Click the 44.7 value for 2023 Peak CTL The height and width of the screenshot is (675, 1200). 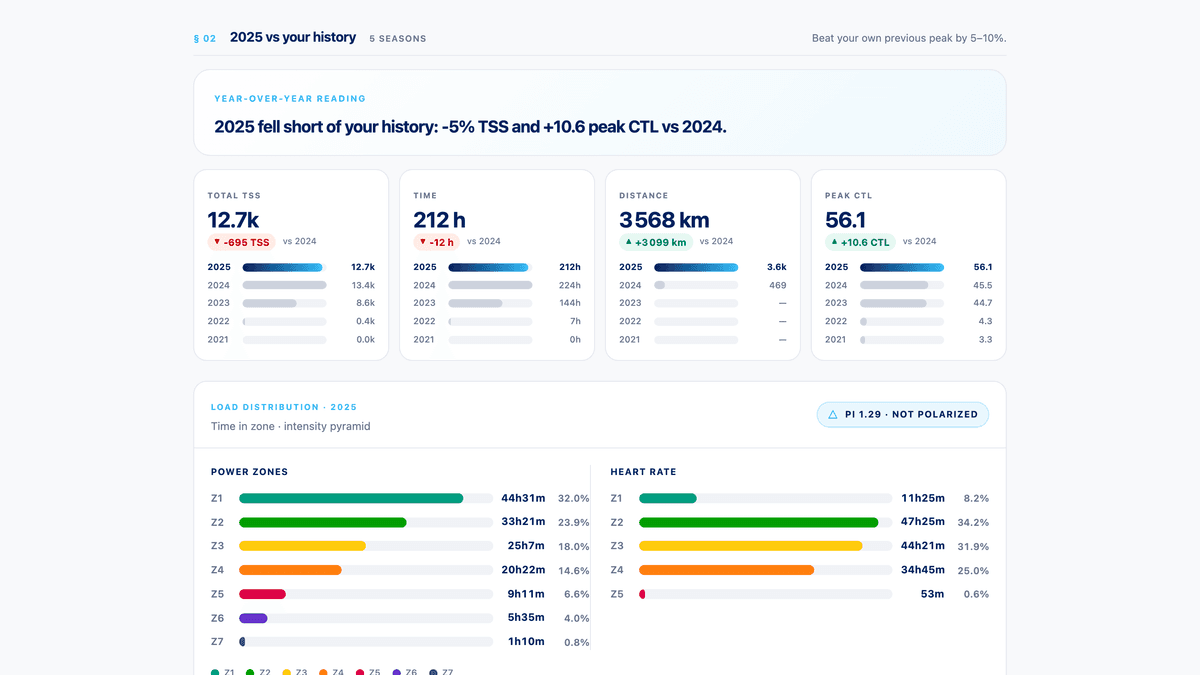tap(983, 303)
